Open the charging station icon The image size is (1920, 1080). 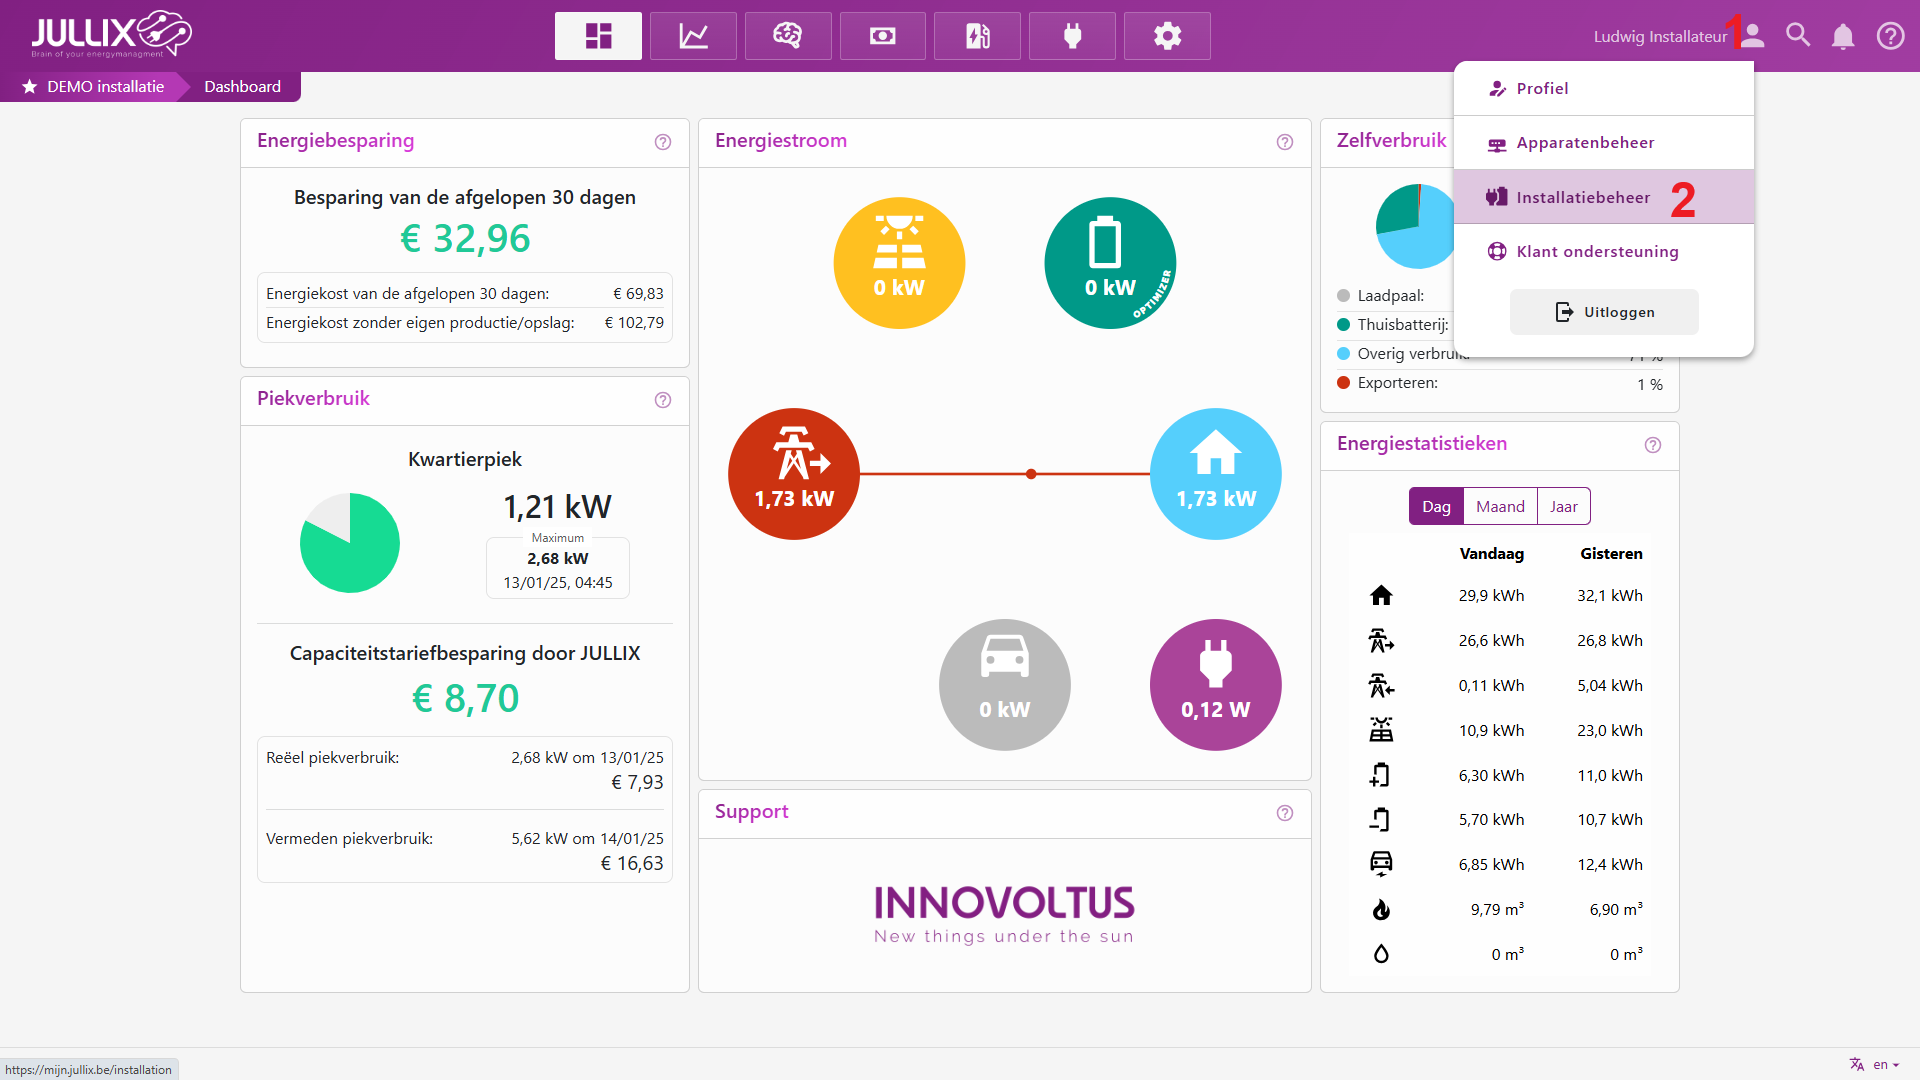coord(977,36)
